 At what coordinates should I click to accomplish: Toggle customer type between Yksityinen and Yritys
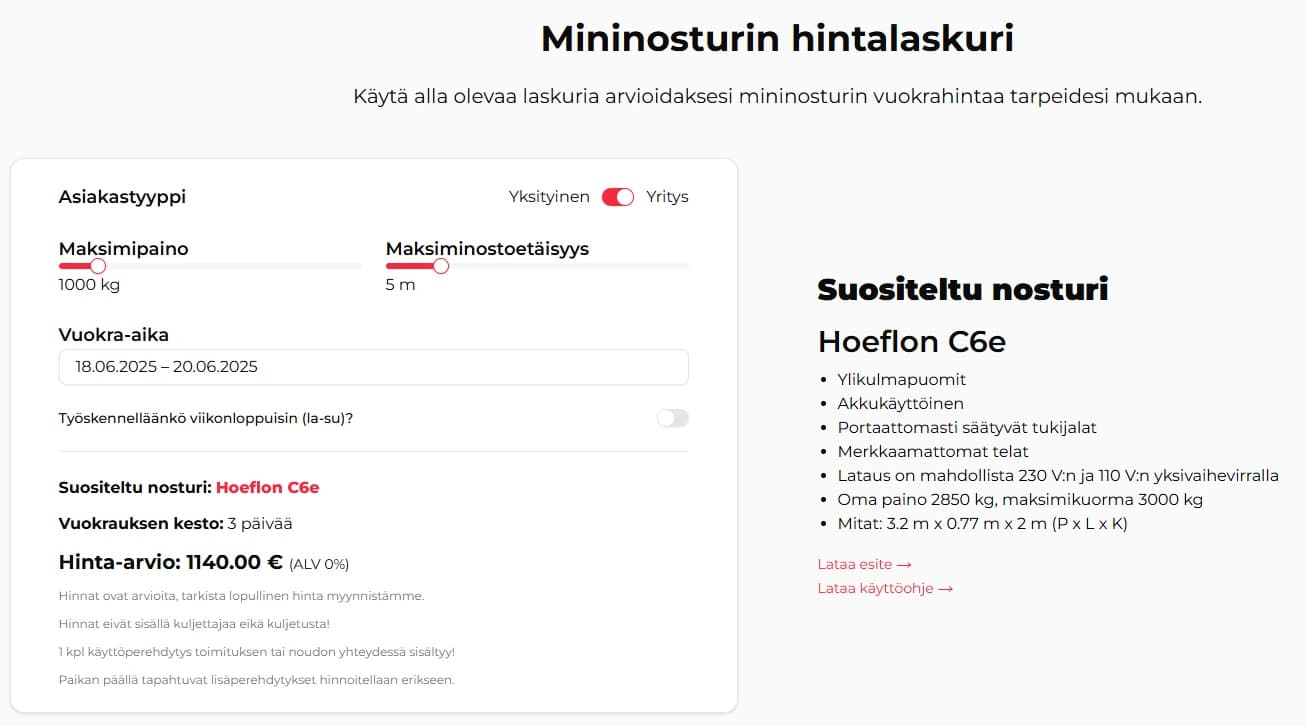click(x=618, y=197)
